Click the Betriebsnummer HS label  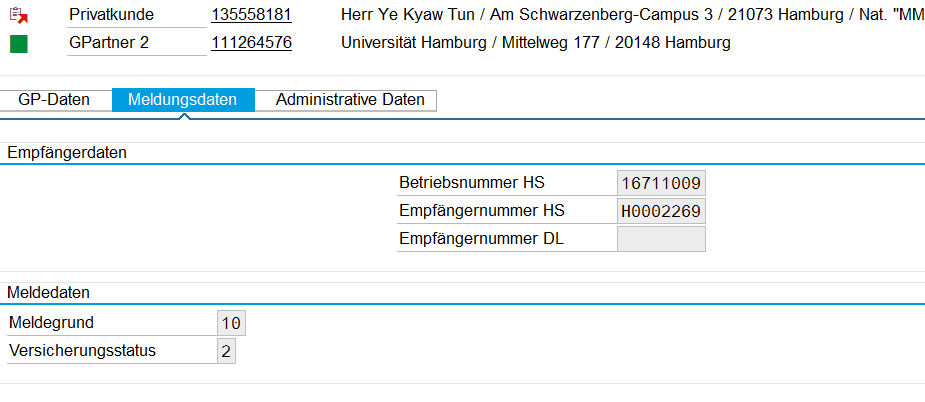472,183
